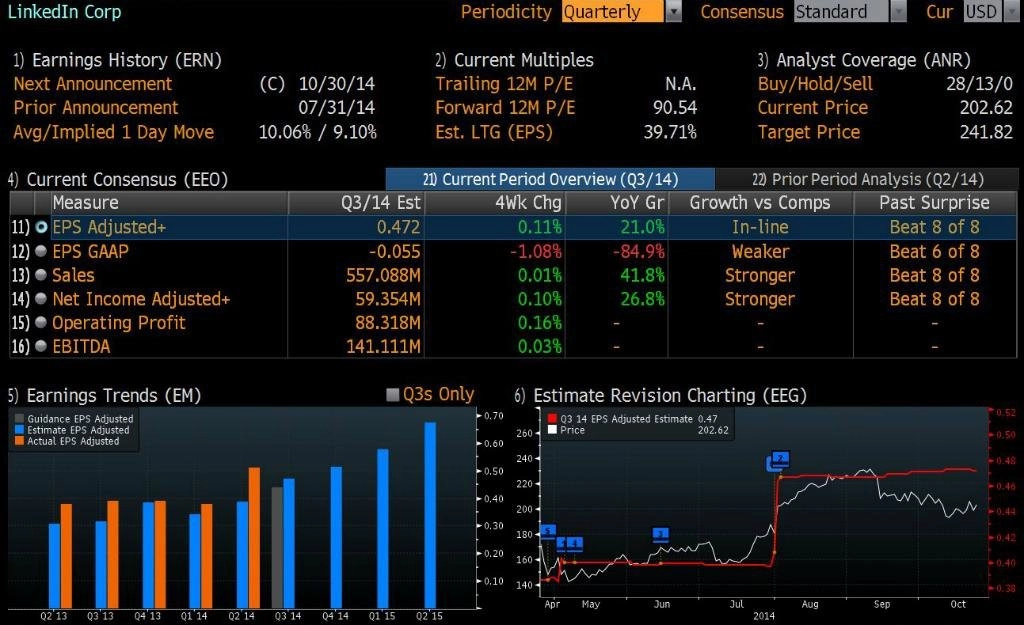1024x625 pixels.
Task: Click the YoY Gr column header
Action: click(x=617, y=203)
